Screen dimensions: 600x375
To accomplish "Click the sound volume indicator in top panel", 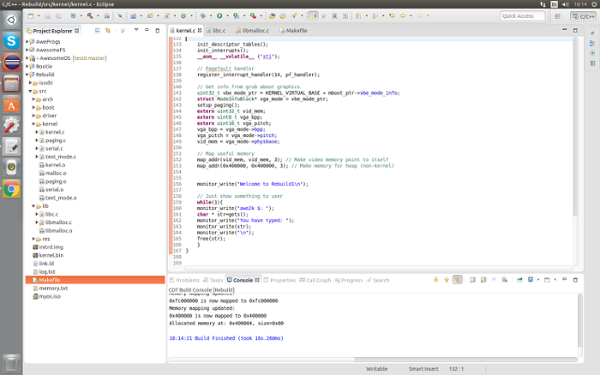I will coord(565,4).
